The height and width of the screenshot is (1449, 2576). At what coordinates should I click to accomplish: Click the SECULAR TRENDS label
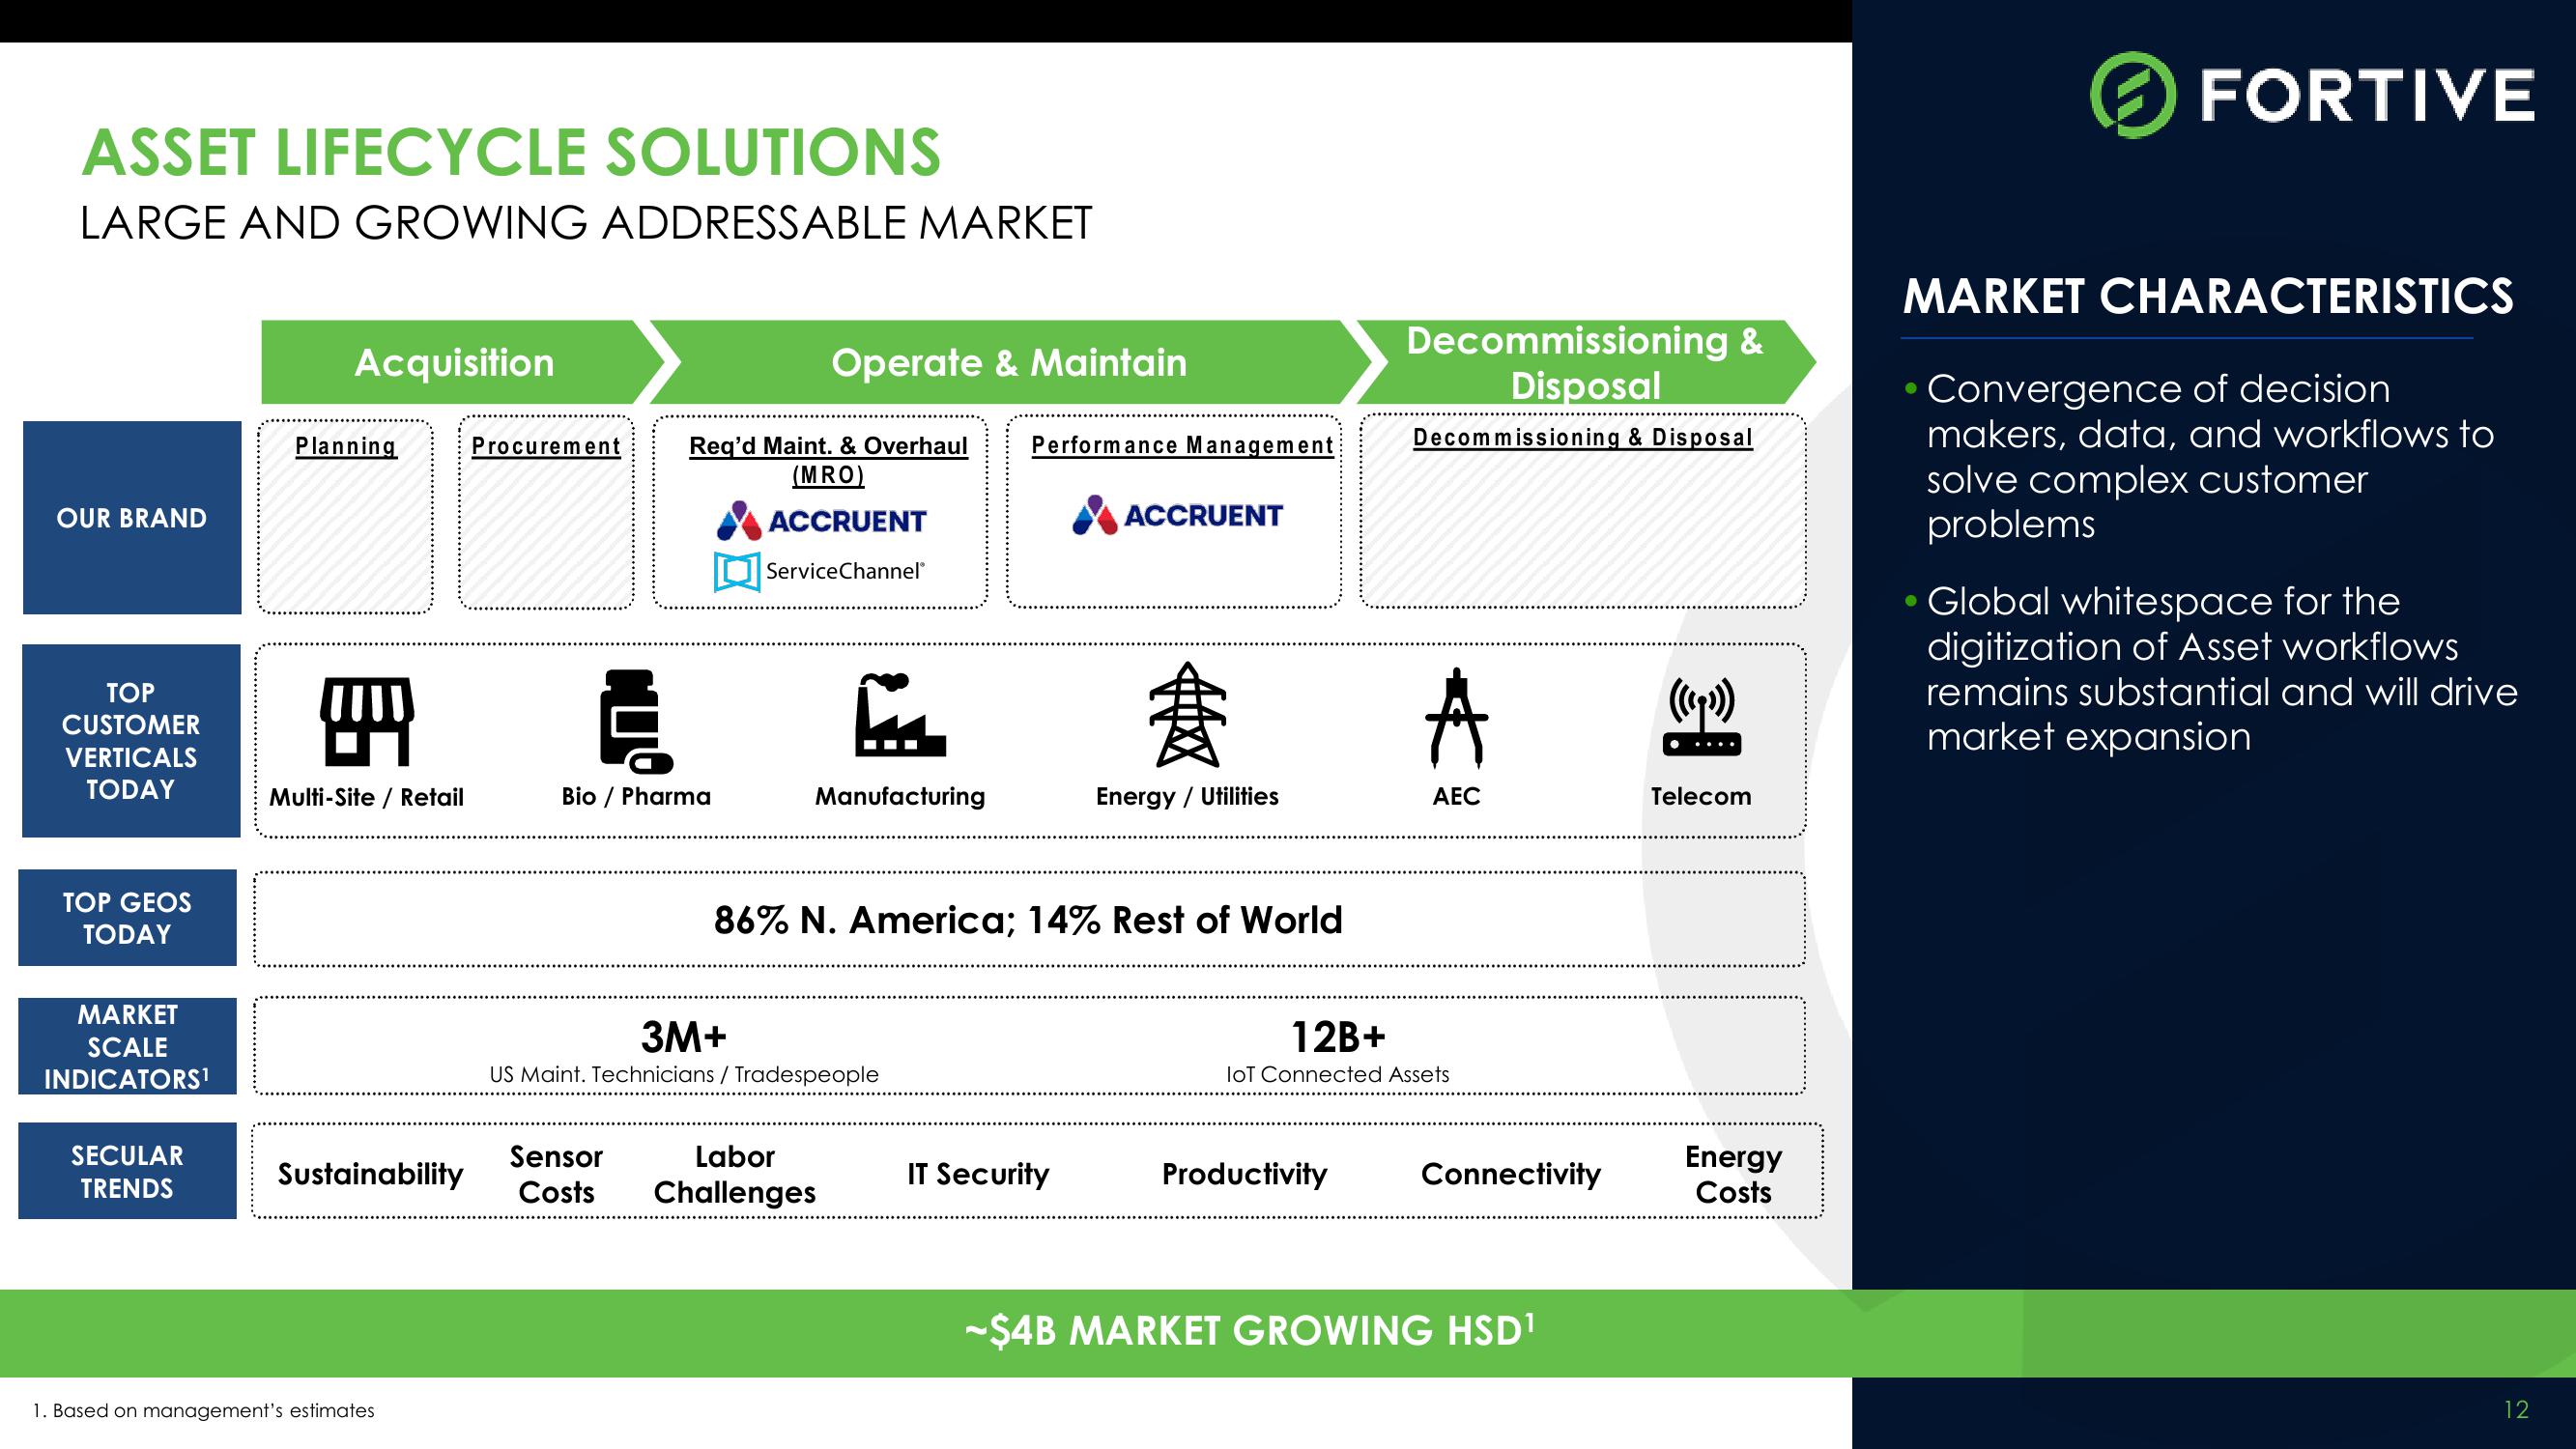coord(127,1171)
